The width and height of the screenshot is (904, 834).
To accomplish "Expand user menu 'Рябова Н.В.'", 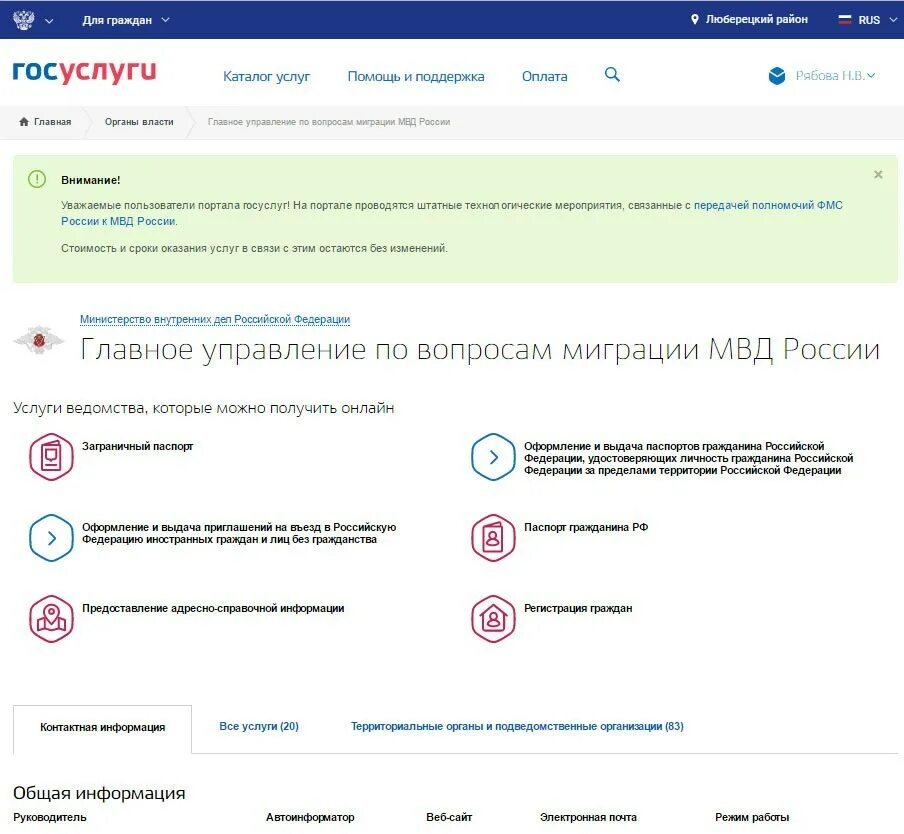I will pyautogui.click(x=835, y=76).
